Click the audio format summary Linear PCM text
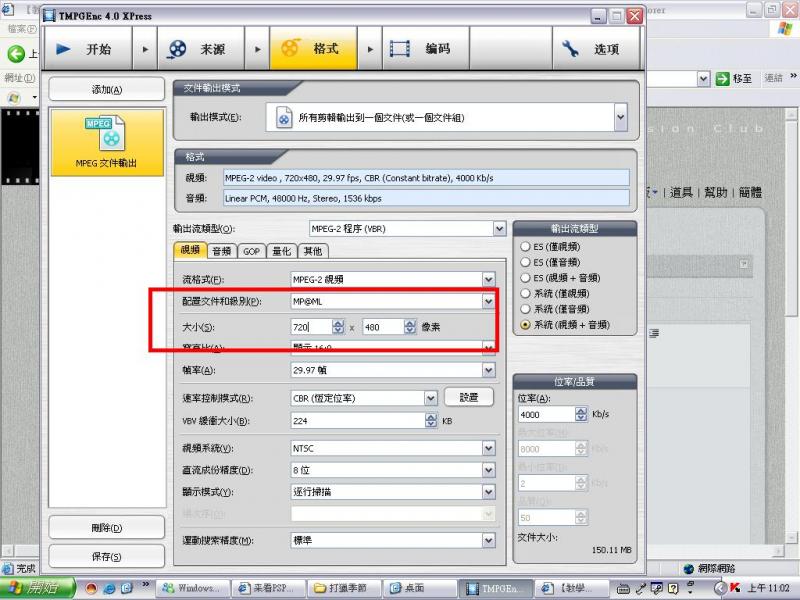Image resolution: width=800 pixels, height=600 pixels. tap(426, 198)
